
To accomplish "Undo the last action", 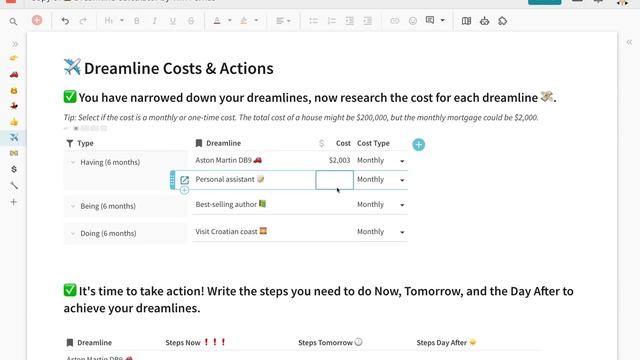I will 65,21.
